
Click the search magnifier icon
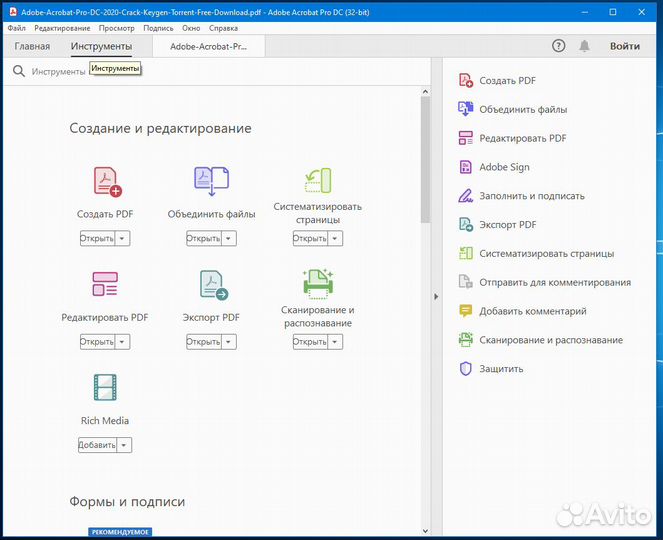click(19, 71)
